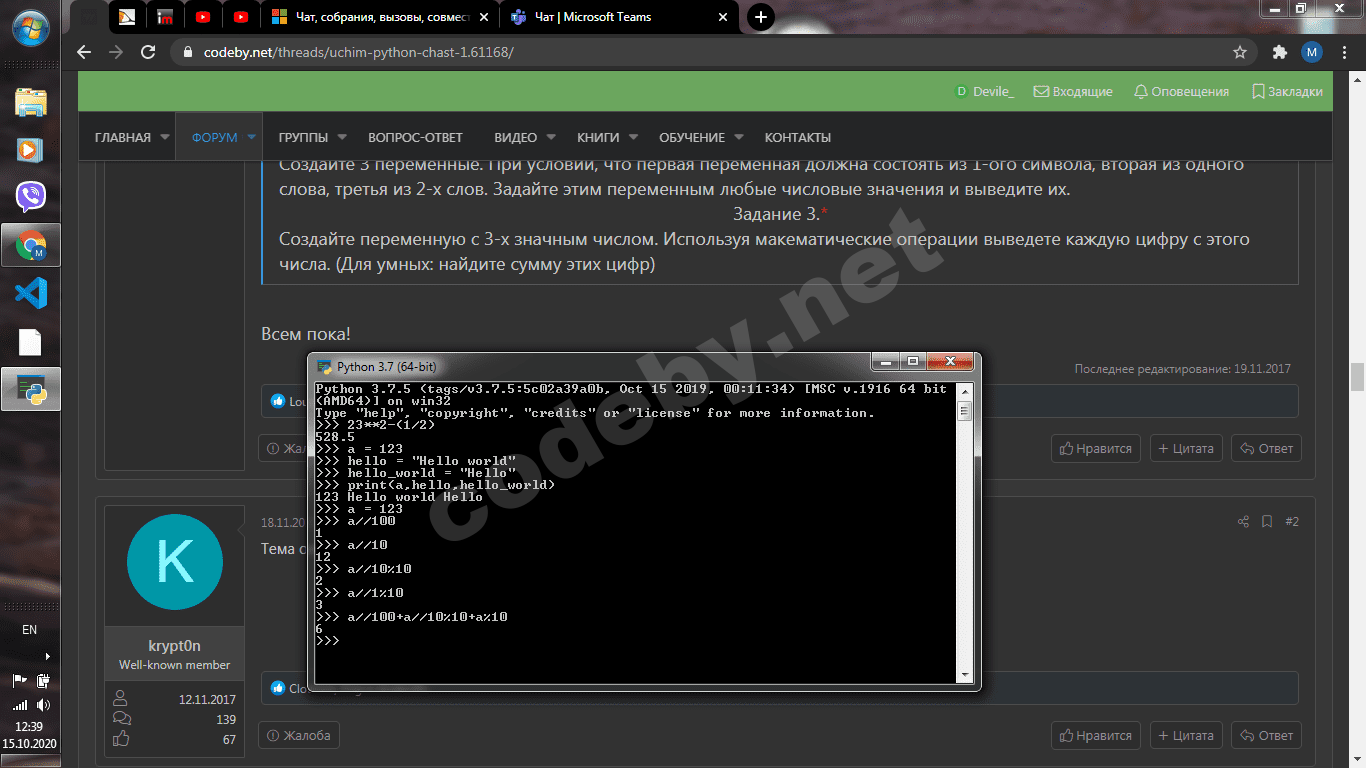The width and height of the screenshot is (1366, 768).
Task: Open Закладки bookmarks link
Action: click(x=1287, y=91)
